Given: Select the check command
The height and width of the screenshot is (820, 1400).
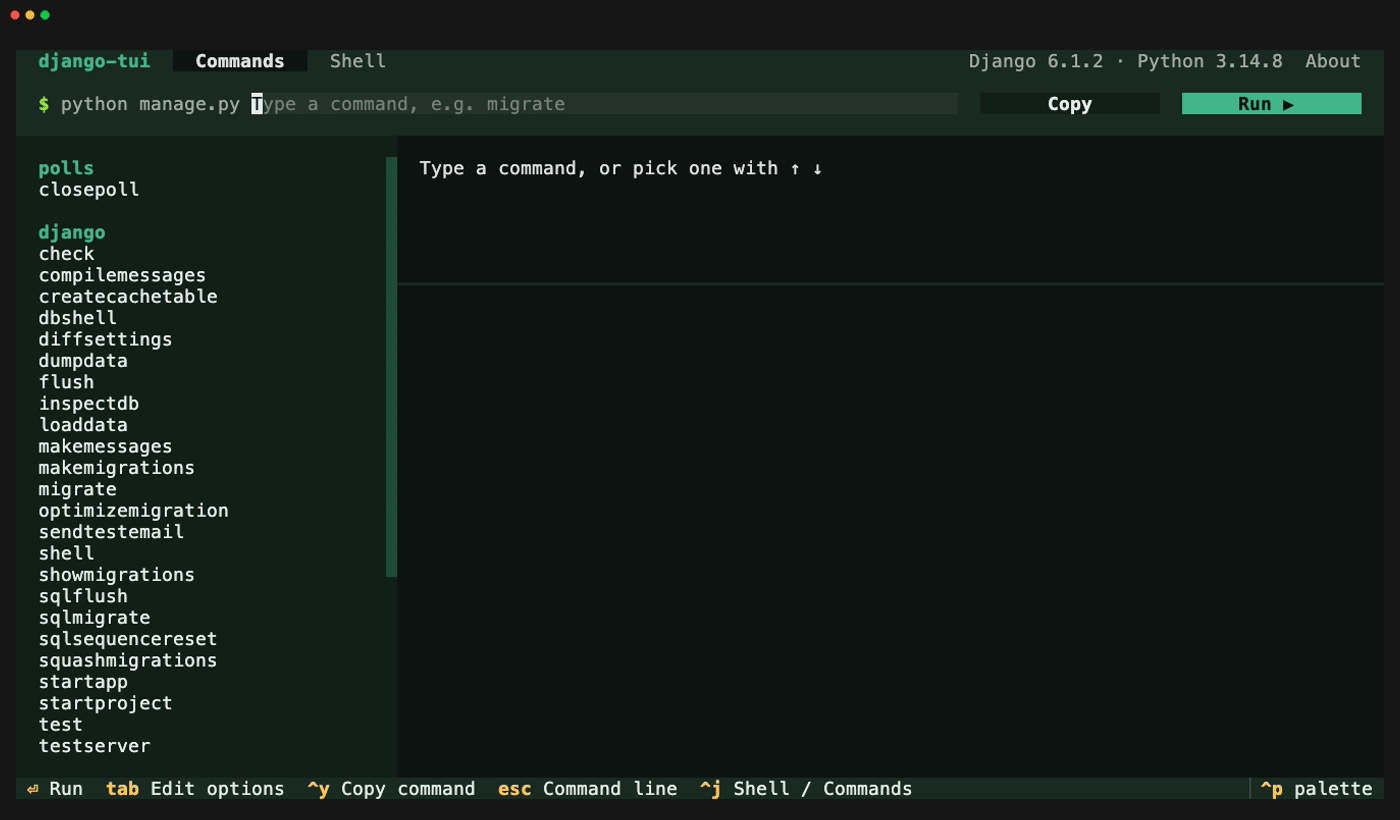Looking at the screenshot, I should (67, 254).
